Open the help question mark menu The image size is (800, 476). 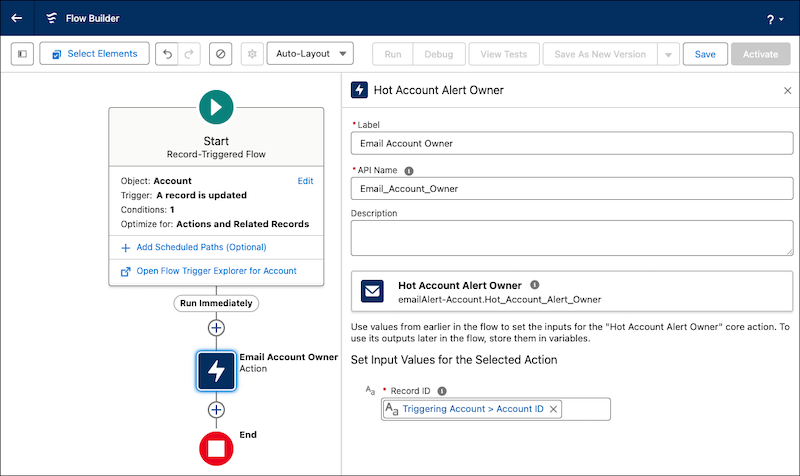point(774,19)
